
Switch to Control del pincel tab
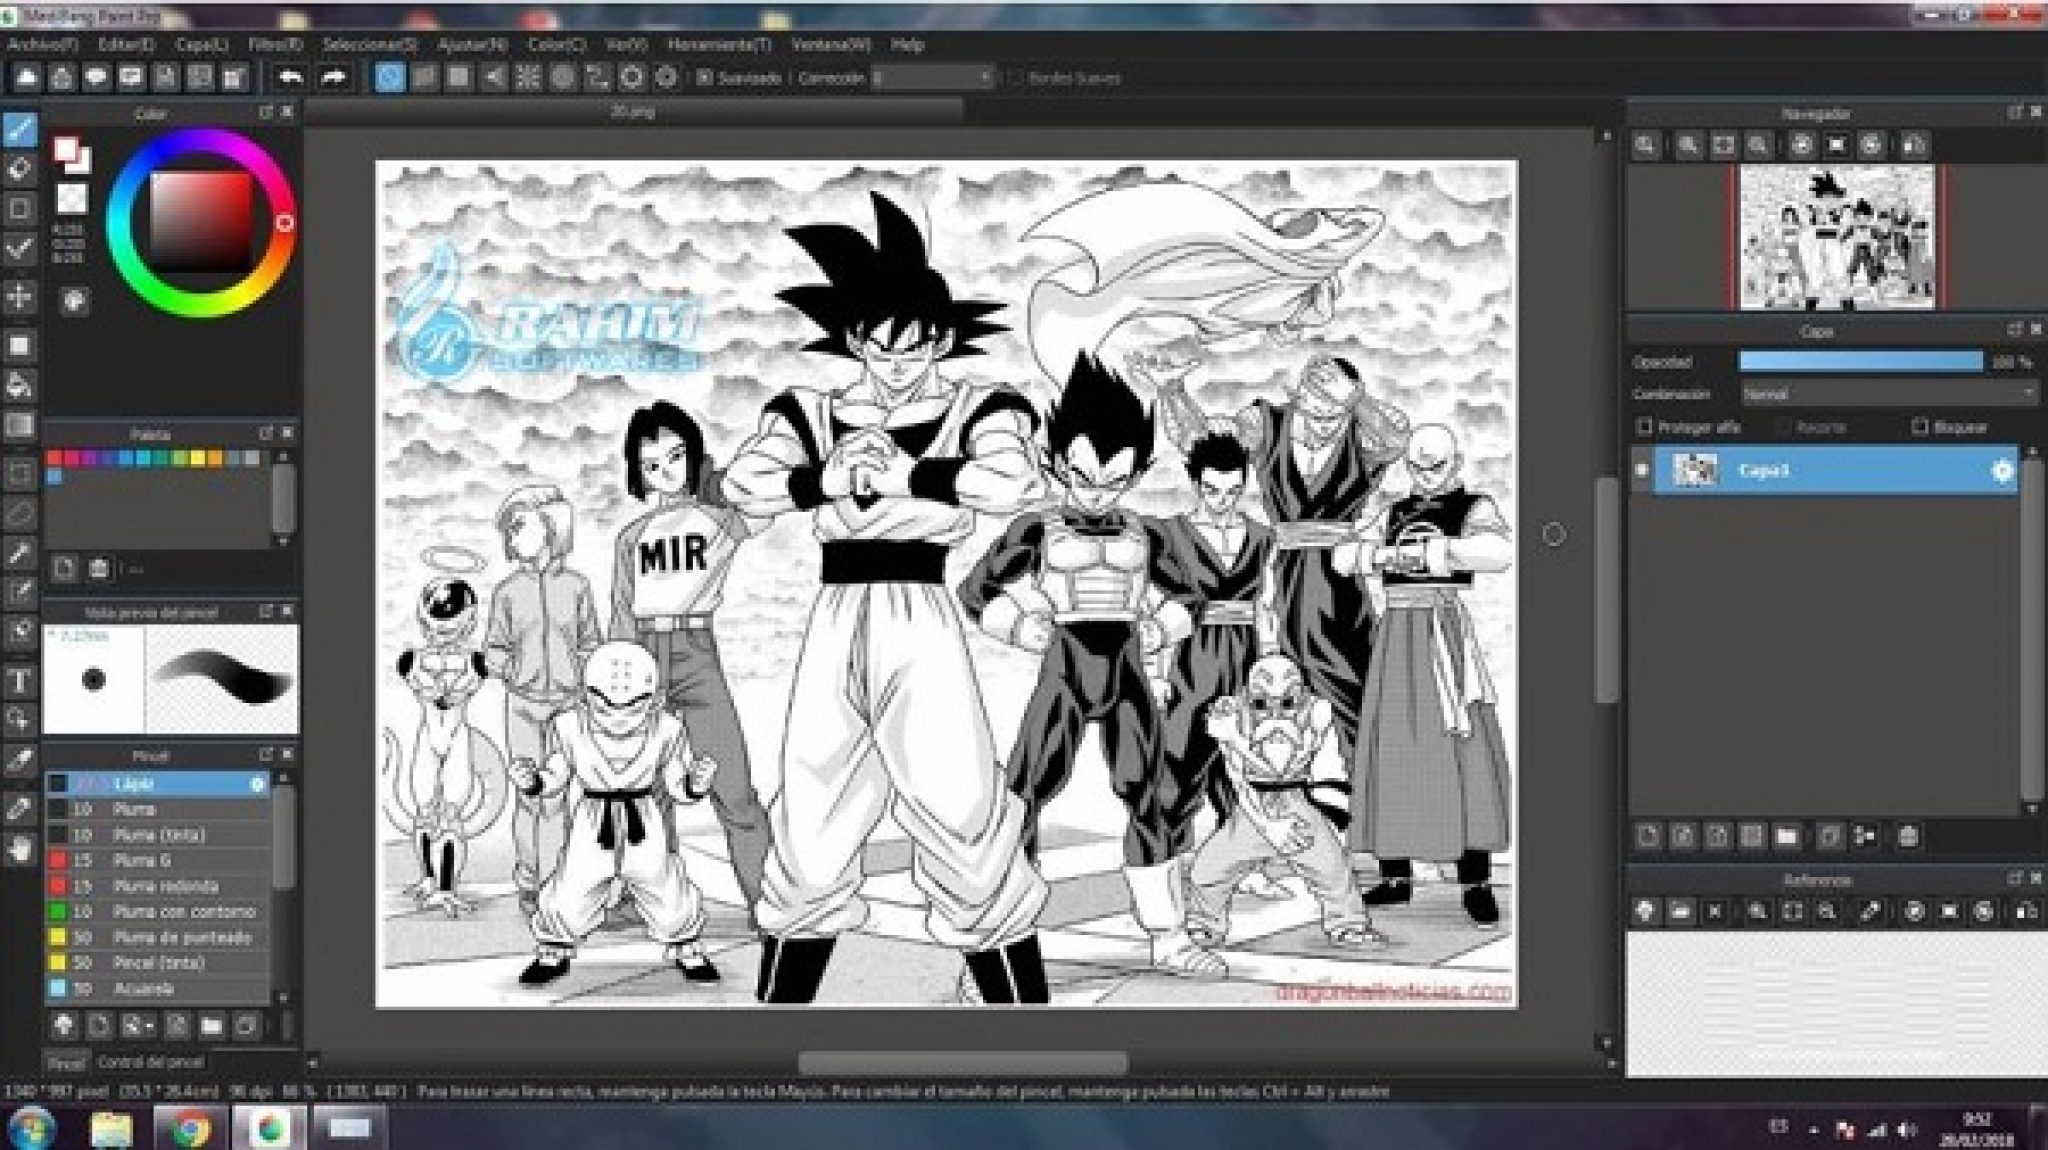(x=150, y=1062)
